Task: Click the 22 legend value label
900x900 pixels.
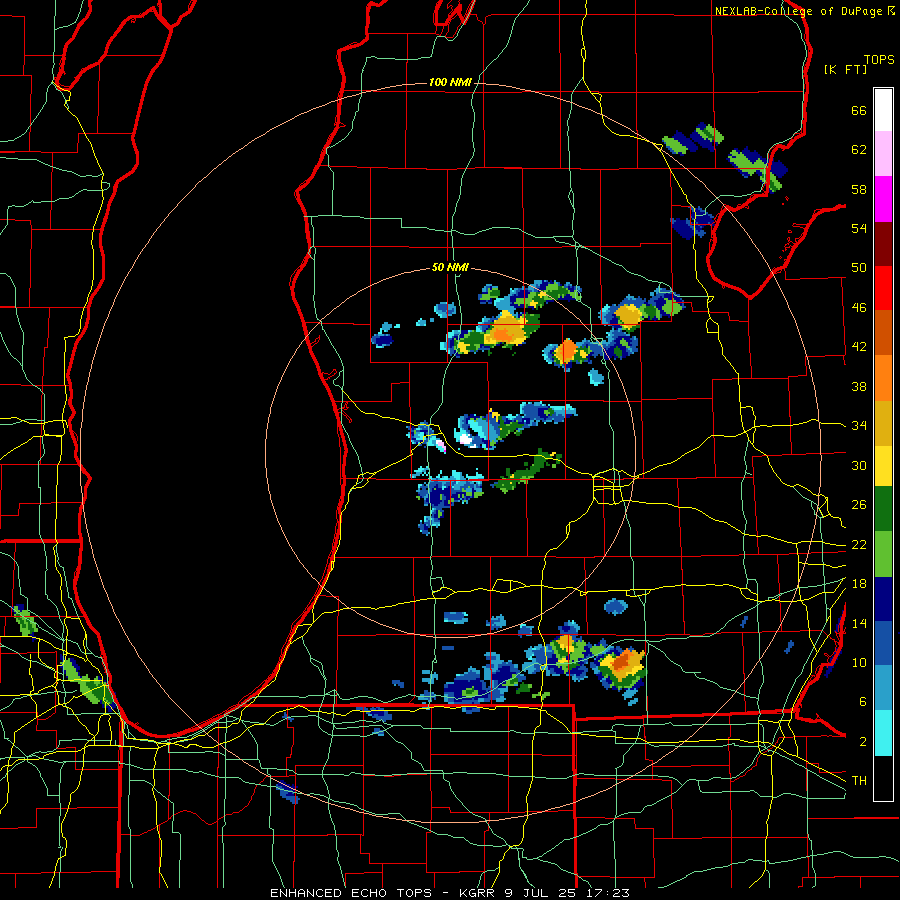Action: pyautogui.click(x=859, y=545)
